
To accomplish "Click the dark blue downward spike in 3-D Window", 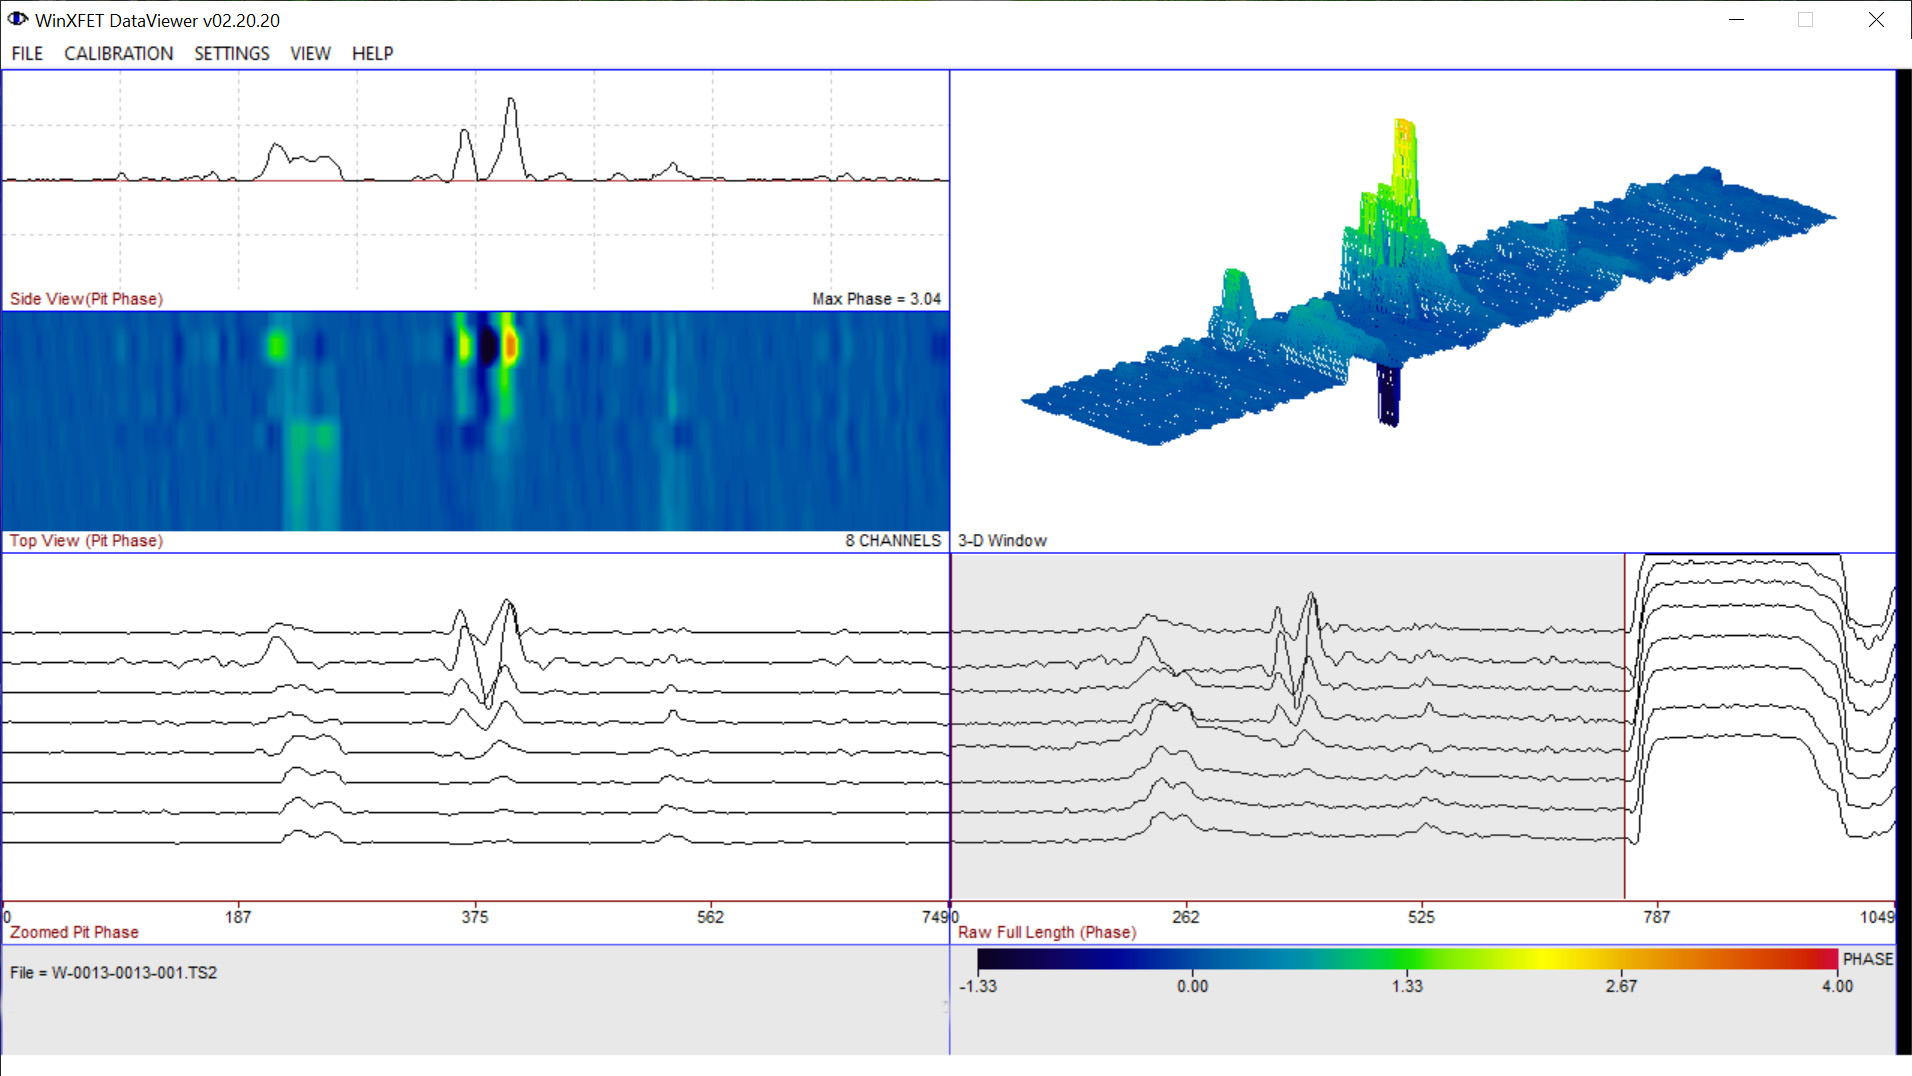I will [x=1388, y=395].
